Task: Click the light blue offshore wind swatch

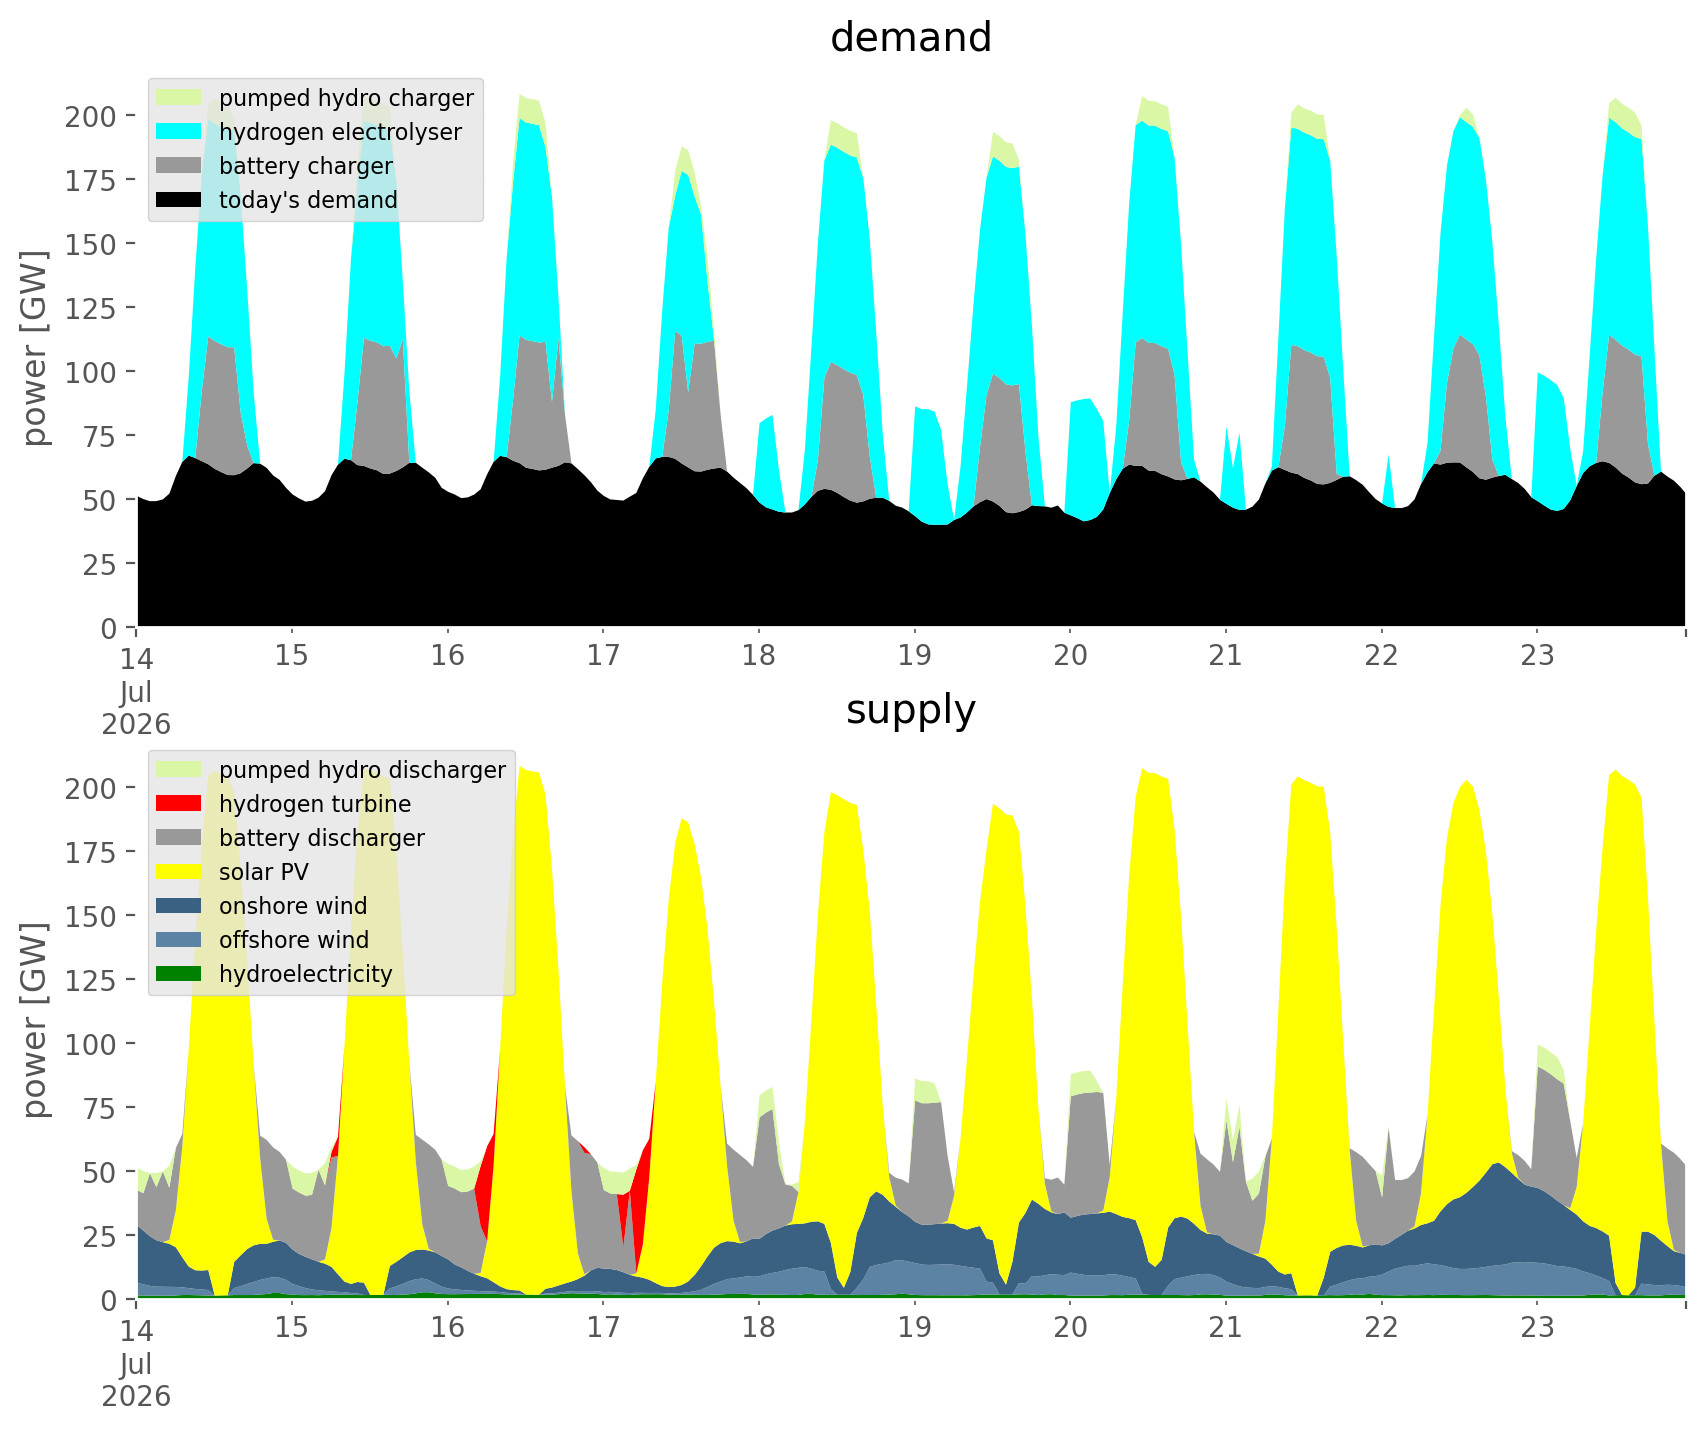Action: point(179,940)
